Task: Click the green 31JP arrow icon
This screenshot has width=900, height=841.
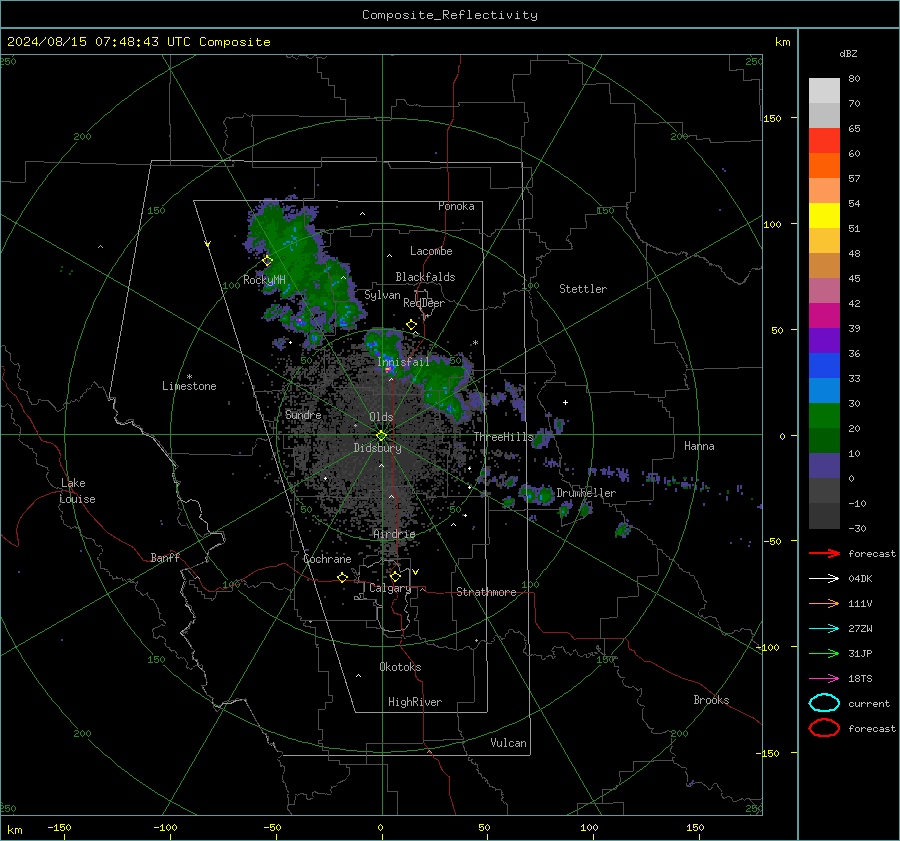Action: (x=824, y=653)
